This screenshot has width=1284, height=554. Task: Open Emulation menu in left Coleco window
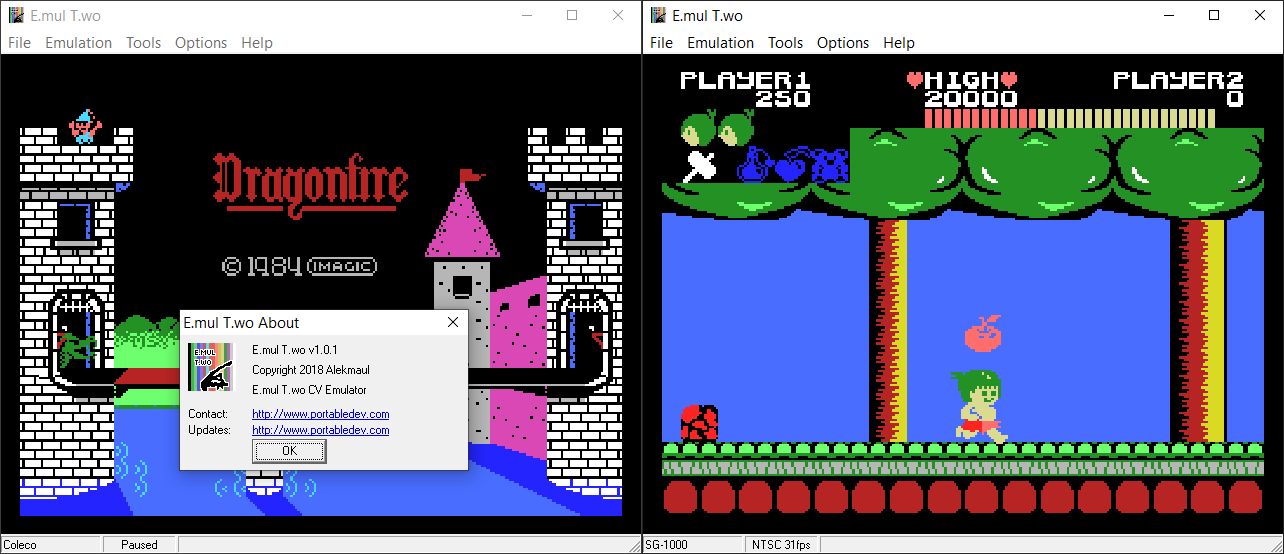click(78, 43)
